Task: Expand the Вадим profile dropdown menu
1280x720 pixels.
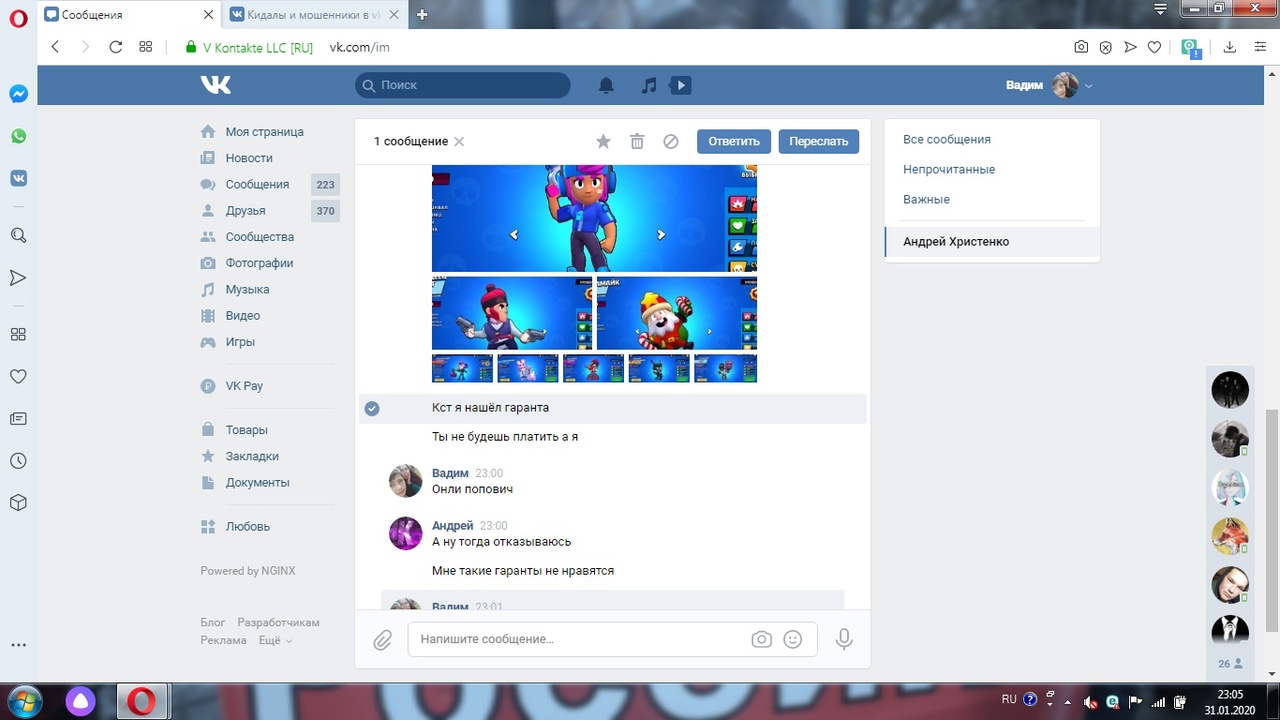Action: click(x=1089, y=86)
